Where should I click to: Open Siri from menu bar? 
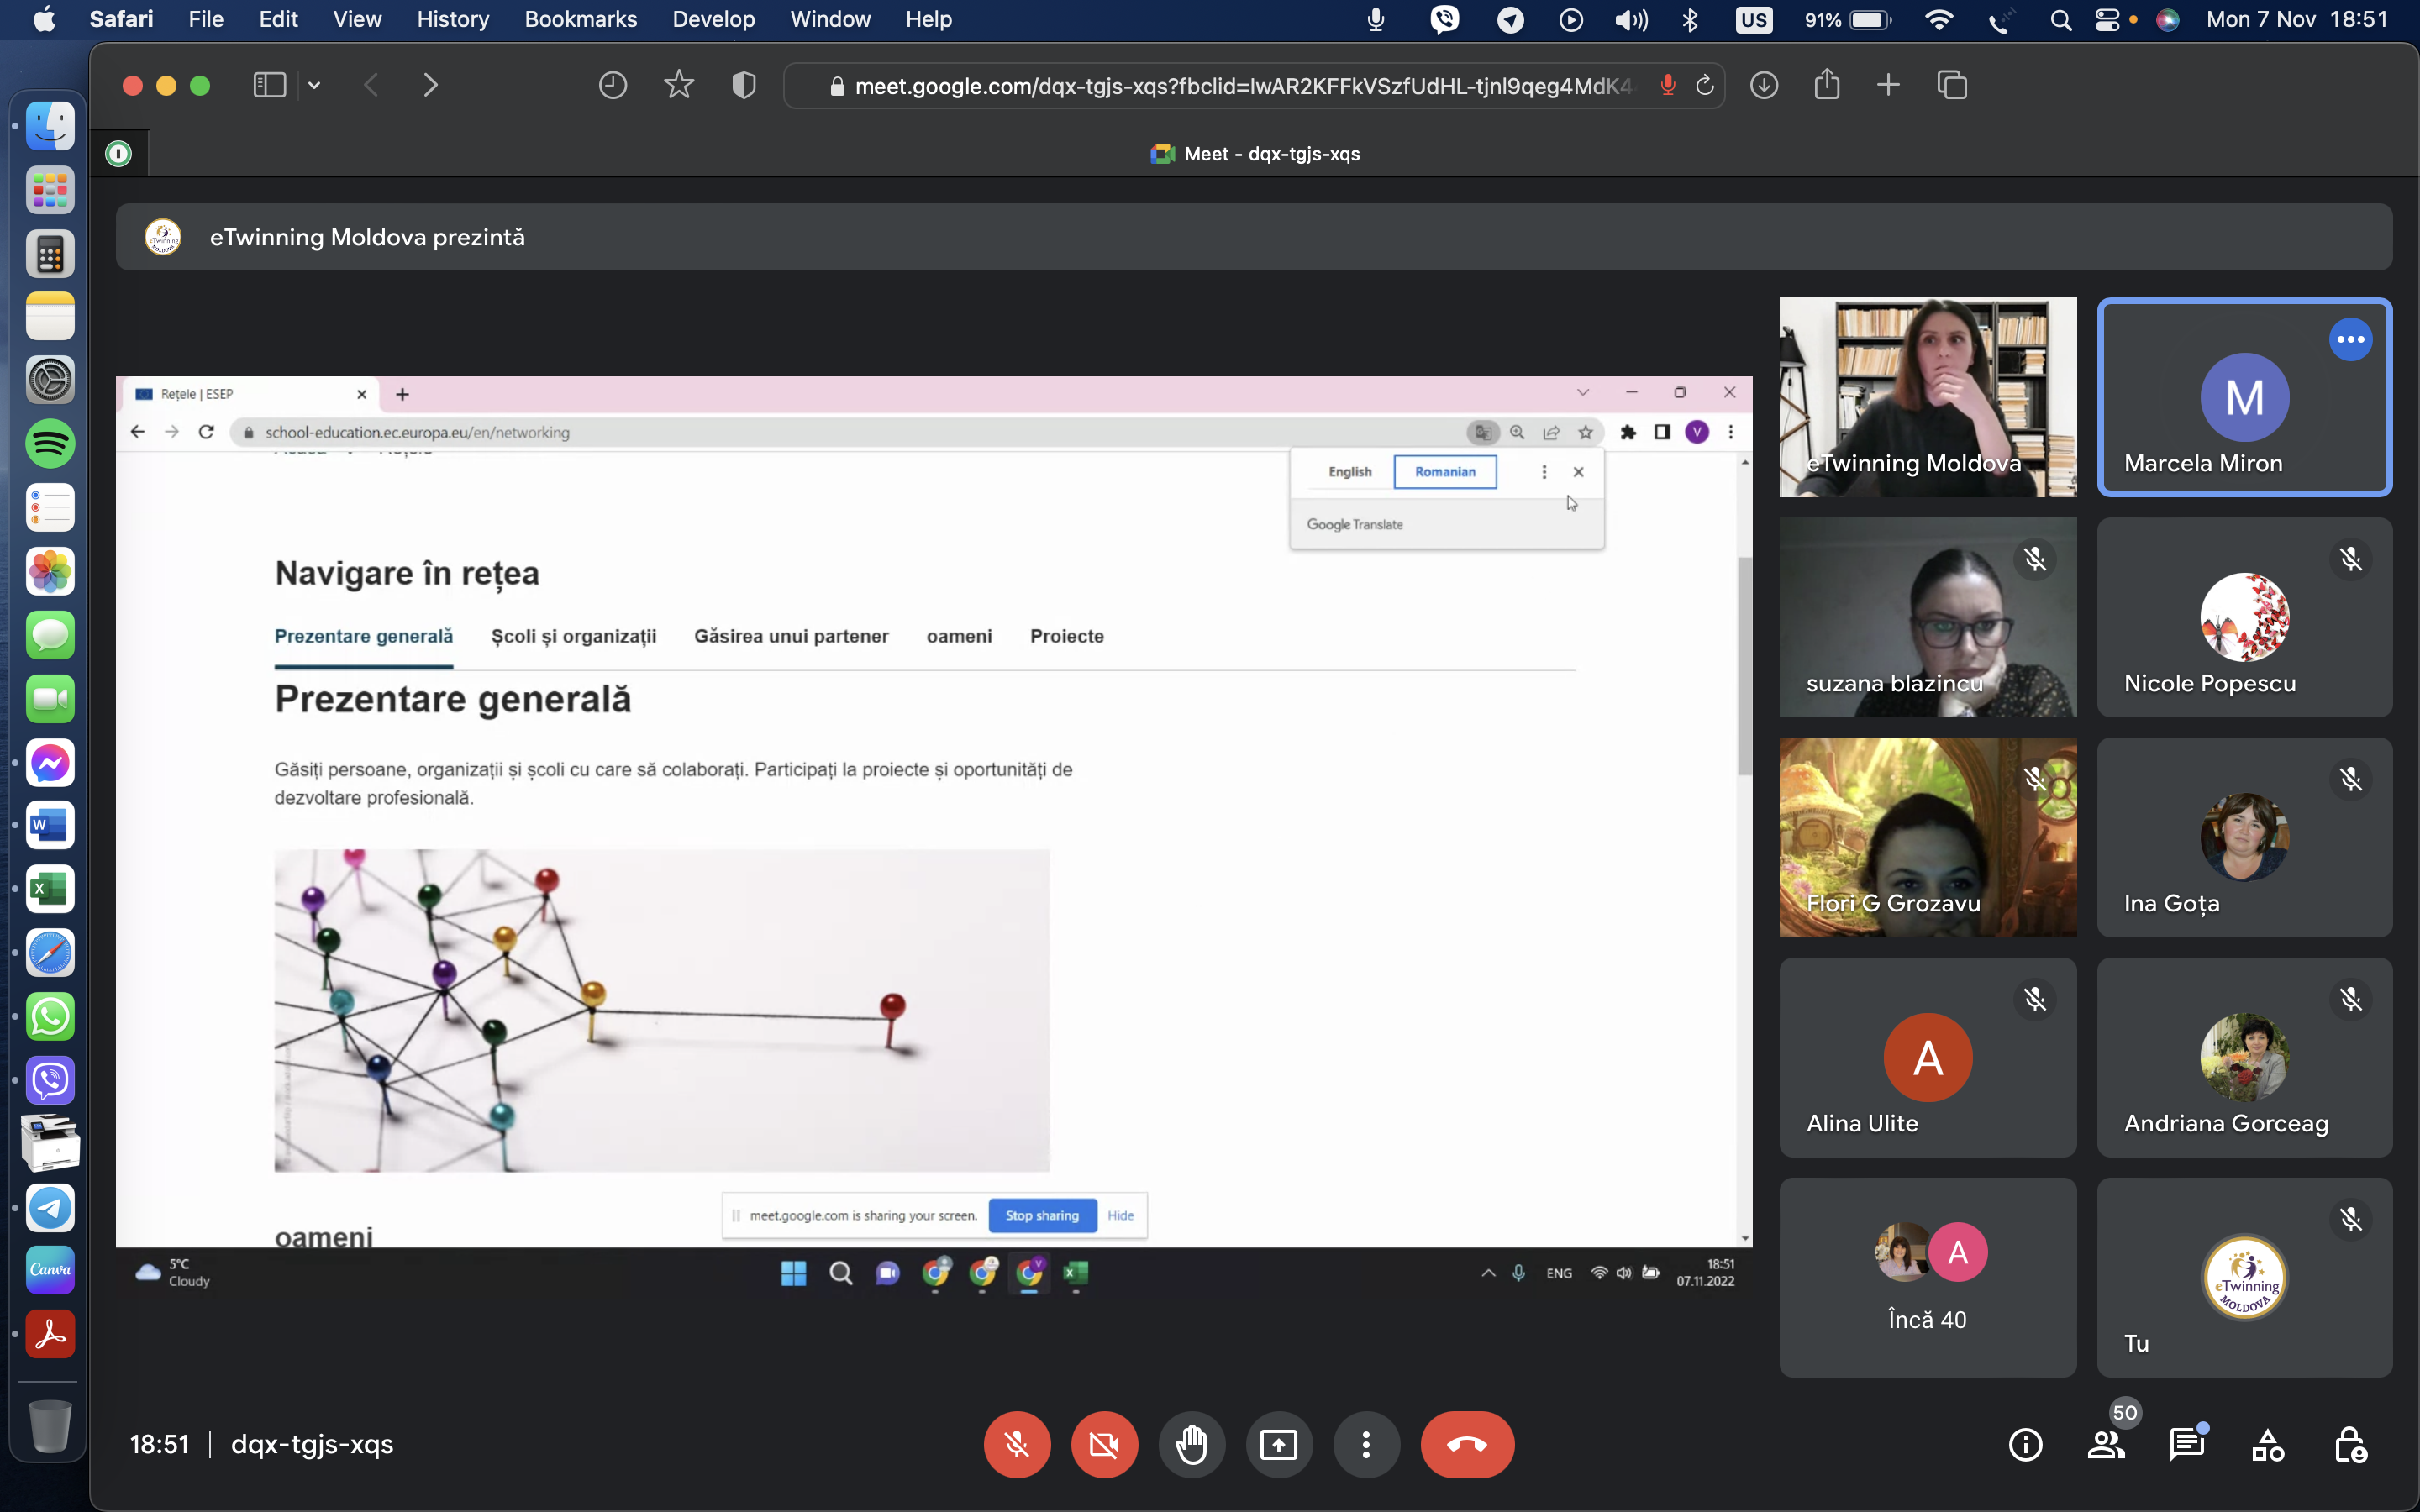point(2167,19)
